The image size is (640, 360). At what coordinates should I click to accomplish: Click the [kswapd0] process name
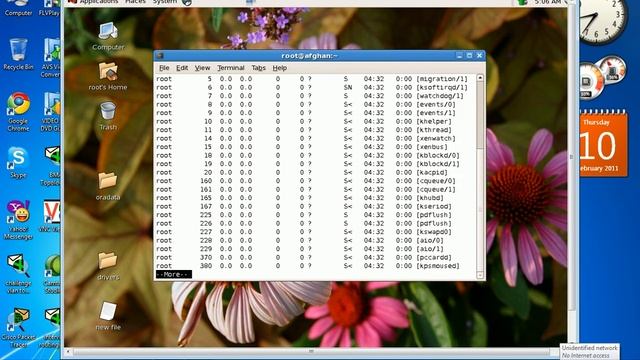click(x=434, y=232)
